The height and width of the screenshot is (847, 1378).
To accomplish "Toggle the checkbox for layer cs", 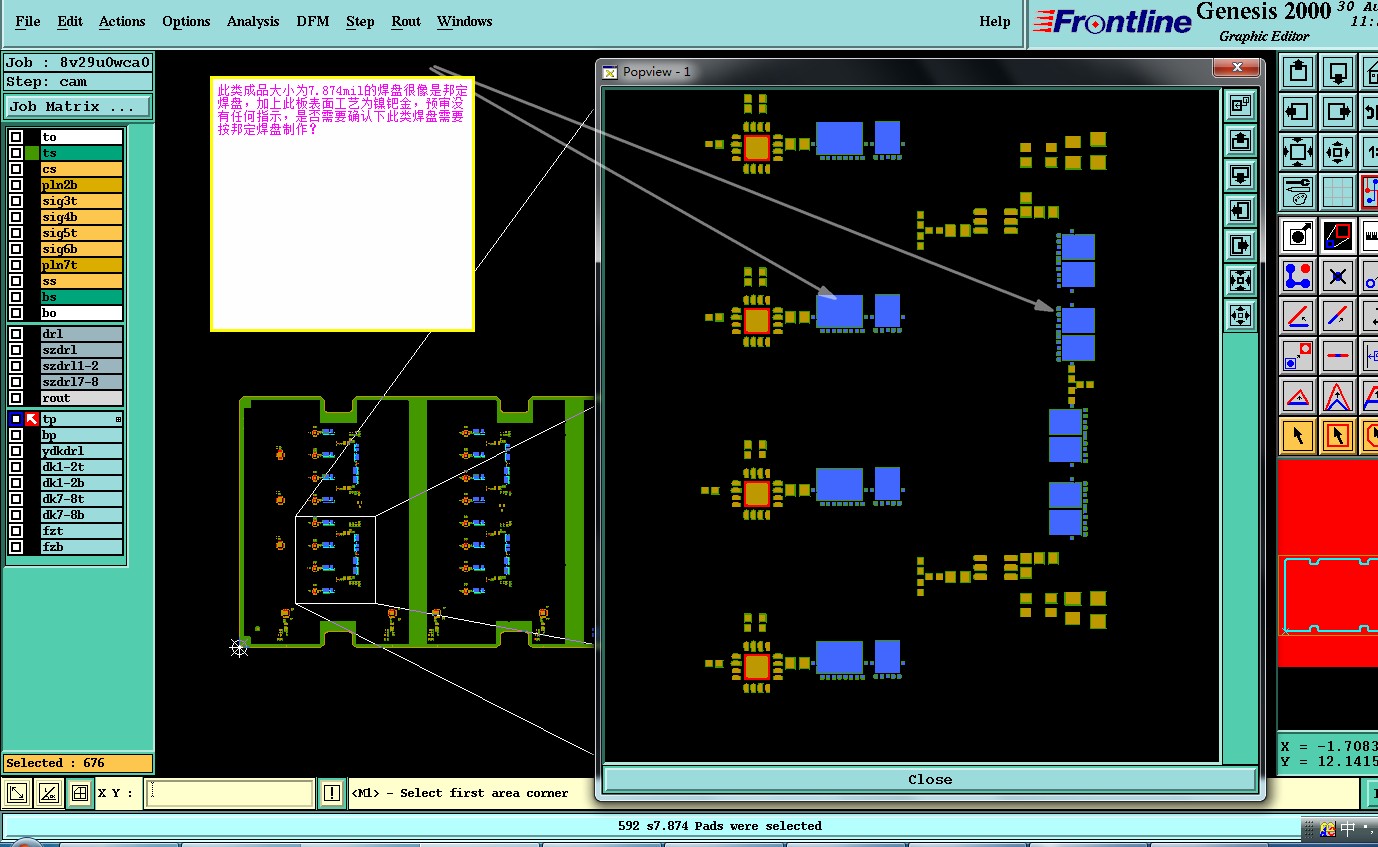I will pyautogui.click(x=16, y=169).
